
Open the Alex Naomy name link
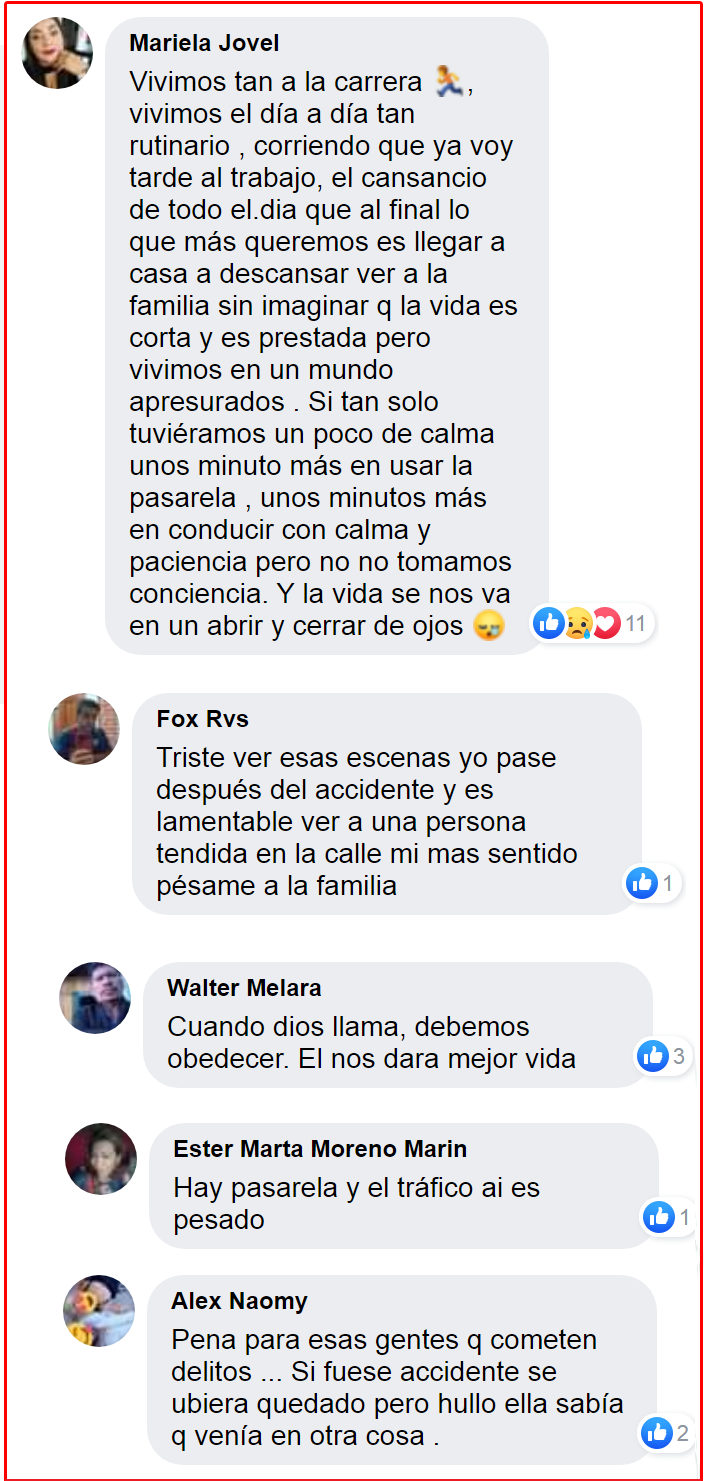pyautogui.click(x=239, y=1301)
